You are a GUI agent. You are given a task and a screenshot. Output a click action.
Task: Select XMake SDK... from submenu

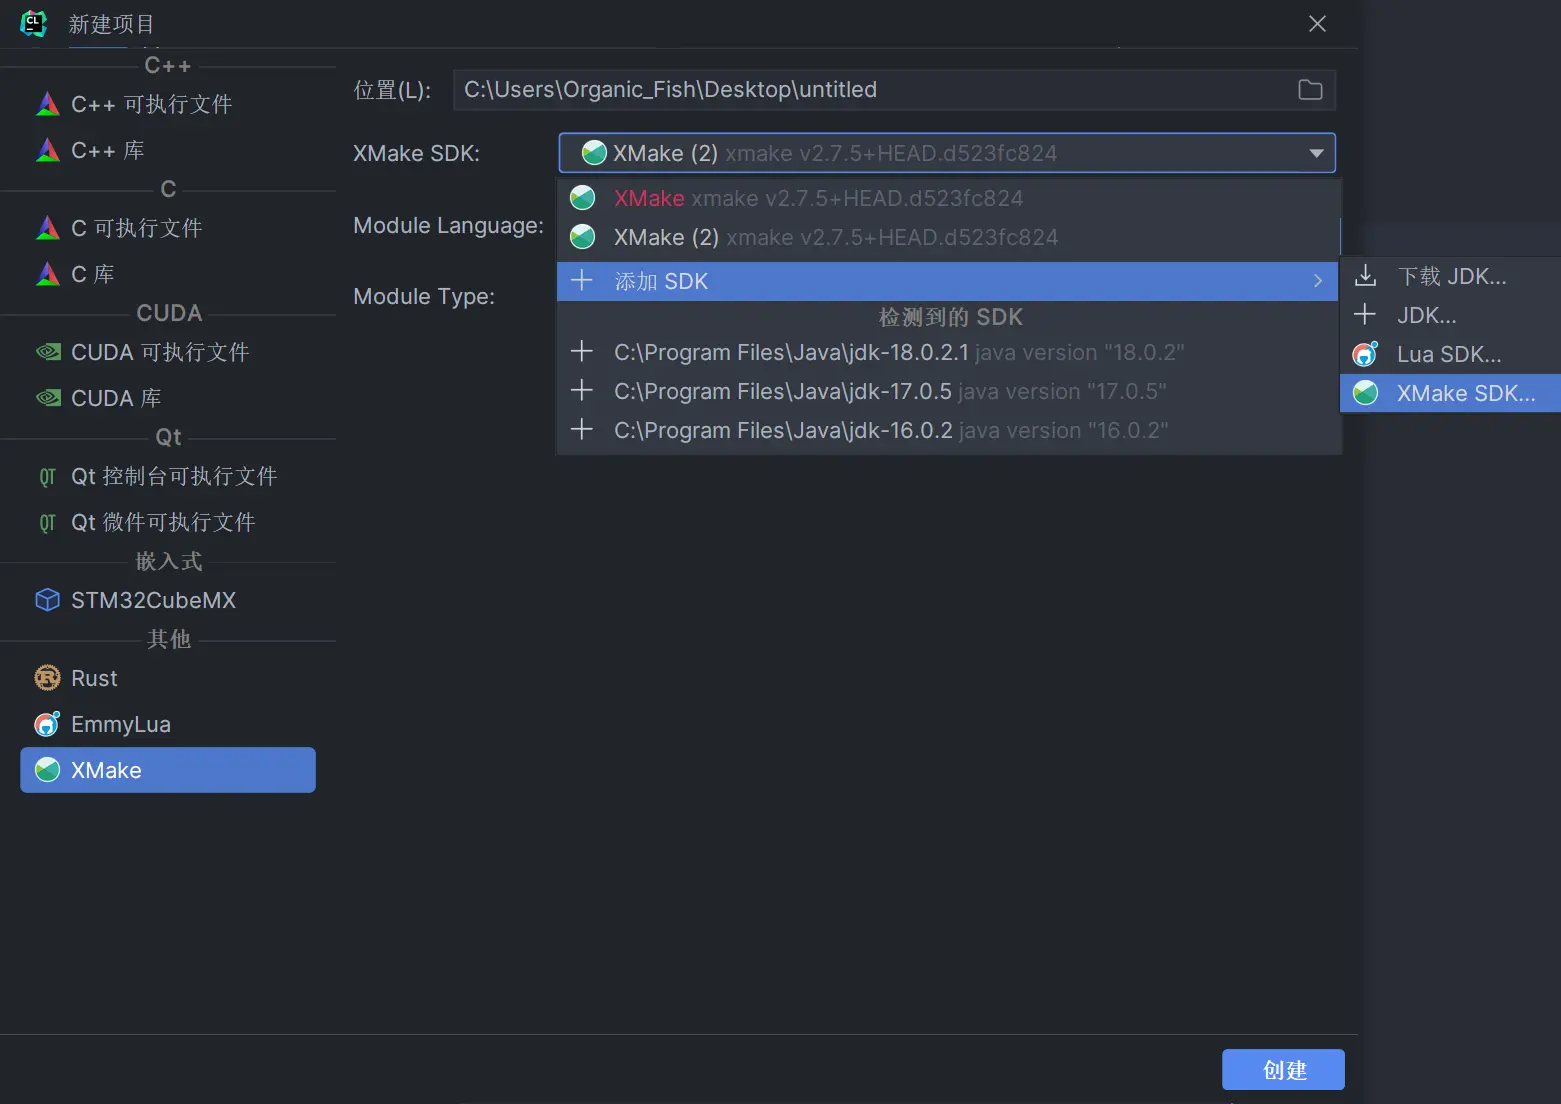pos(1451,393)
